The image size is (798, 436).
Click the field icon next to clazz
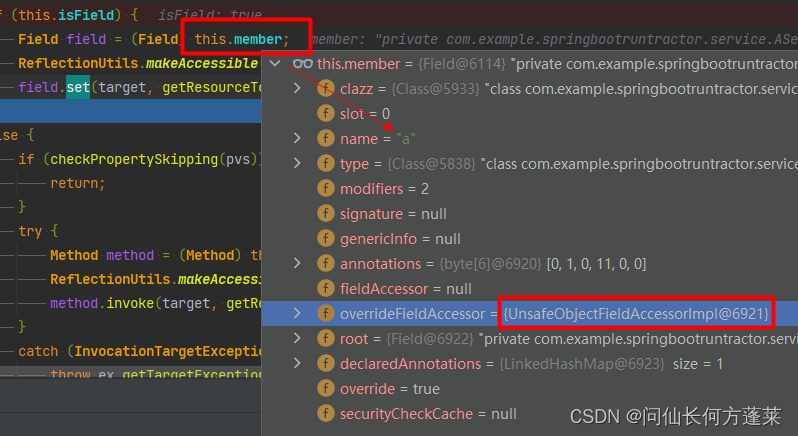(x=326, y=89)
